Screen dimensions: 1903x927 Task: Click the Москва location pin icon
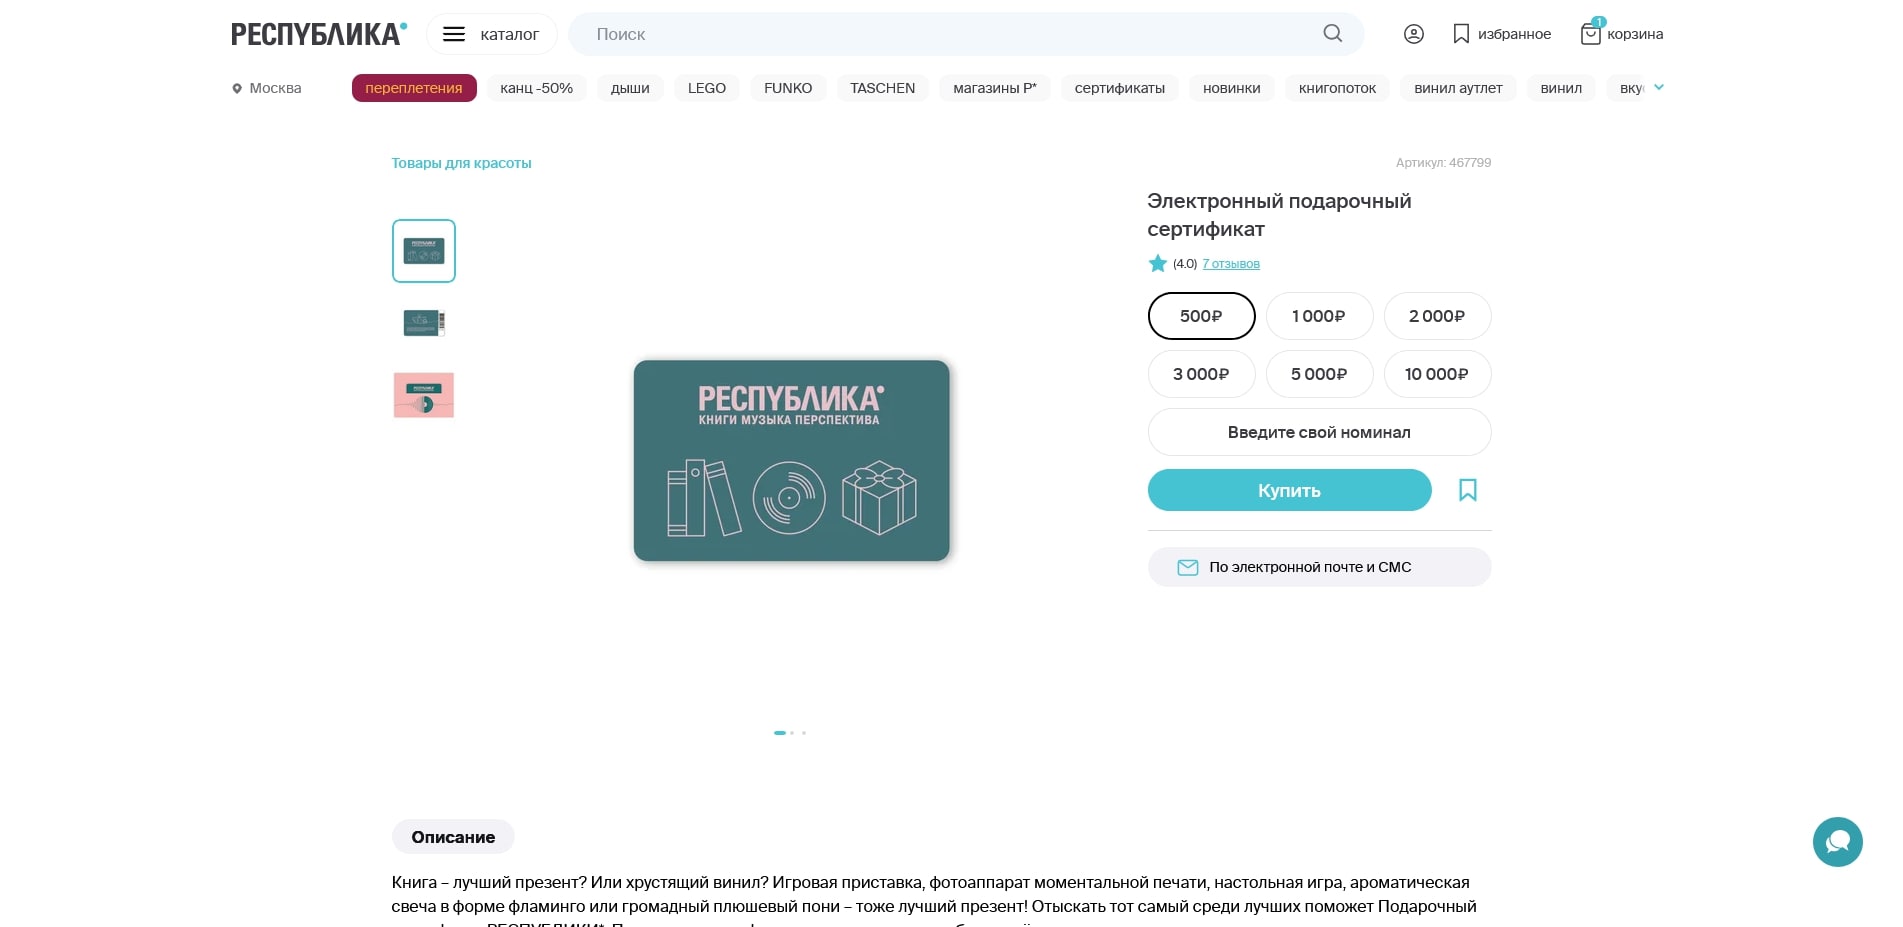click(237, 89)
